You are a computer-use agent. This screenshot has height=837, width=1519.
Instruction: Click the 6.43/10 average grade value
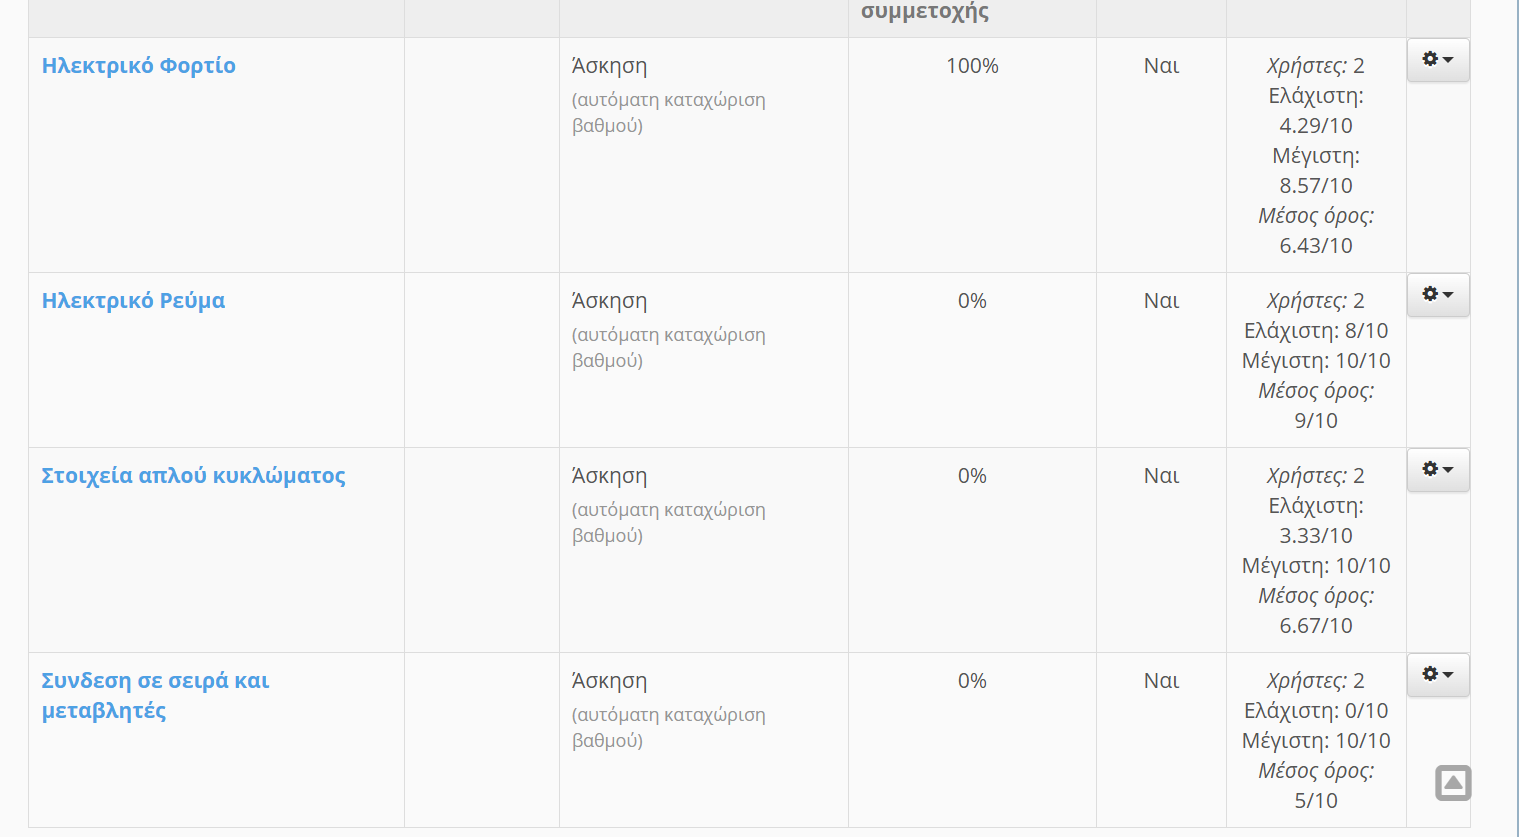1316,246
